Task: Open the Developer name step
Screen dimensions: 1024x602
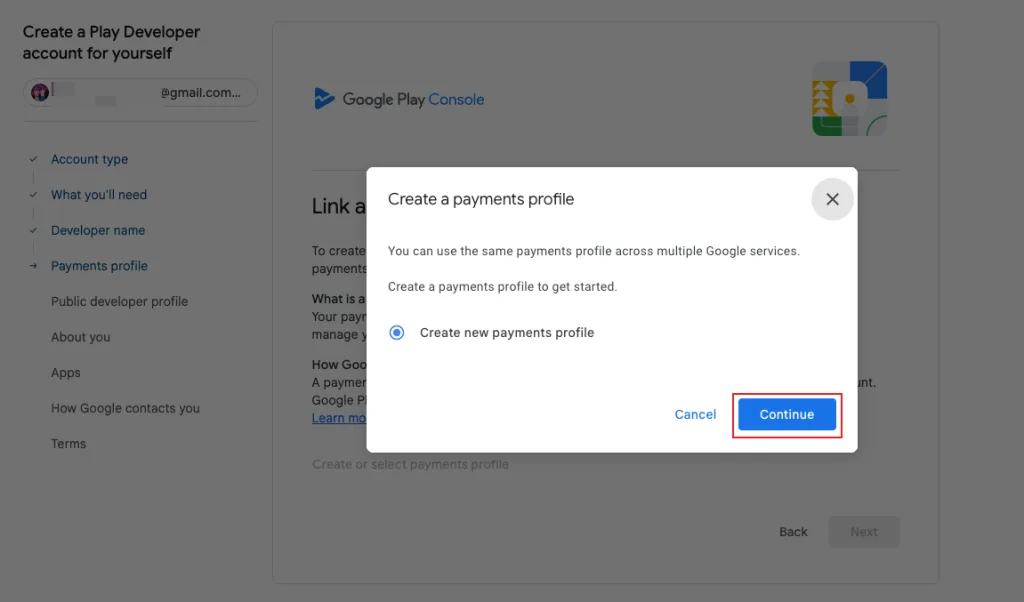Action: (98, 230)
